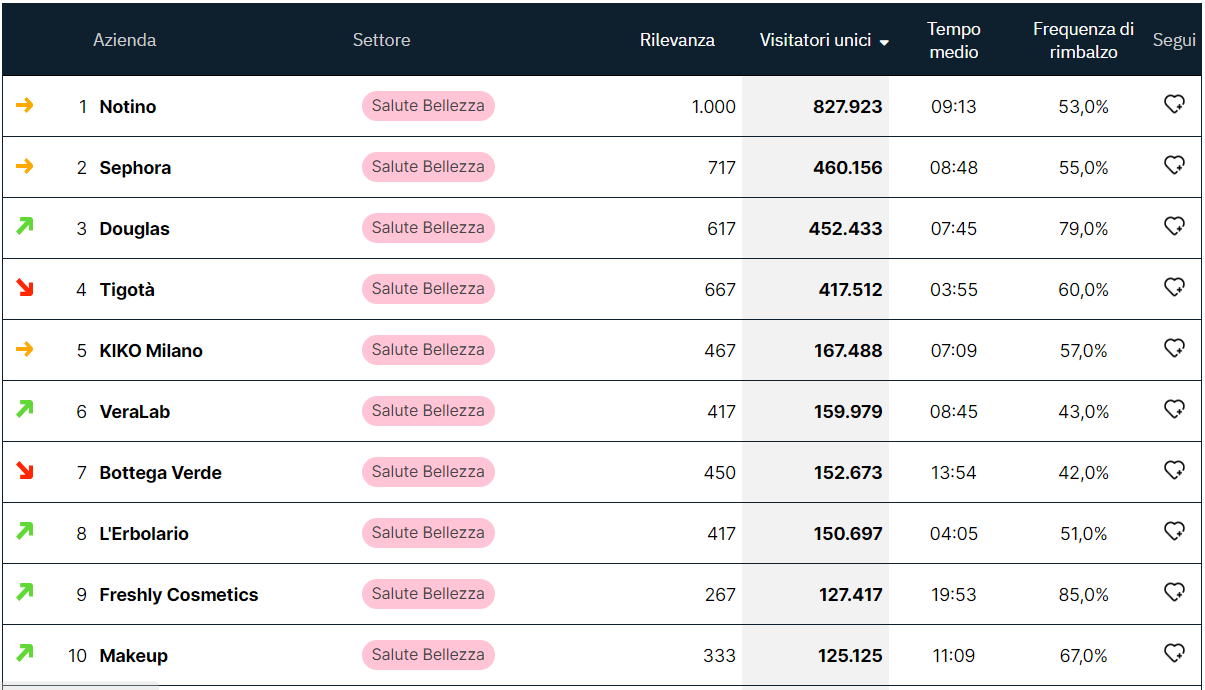The height and width of the screenshot is (690, 1205).
Task: Open the Douglas company link
Action: [x=135, y=229]
